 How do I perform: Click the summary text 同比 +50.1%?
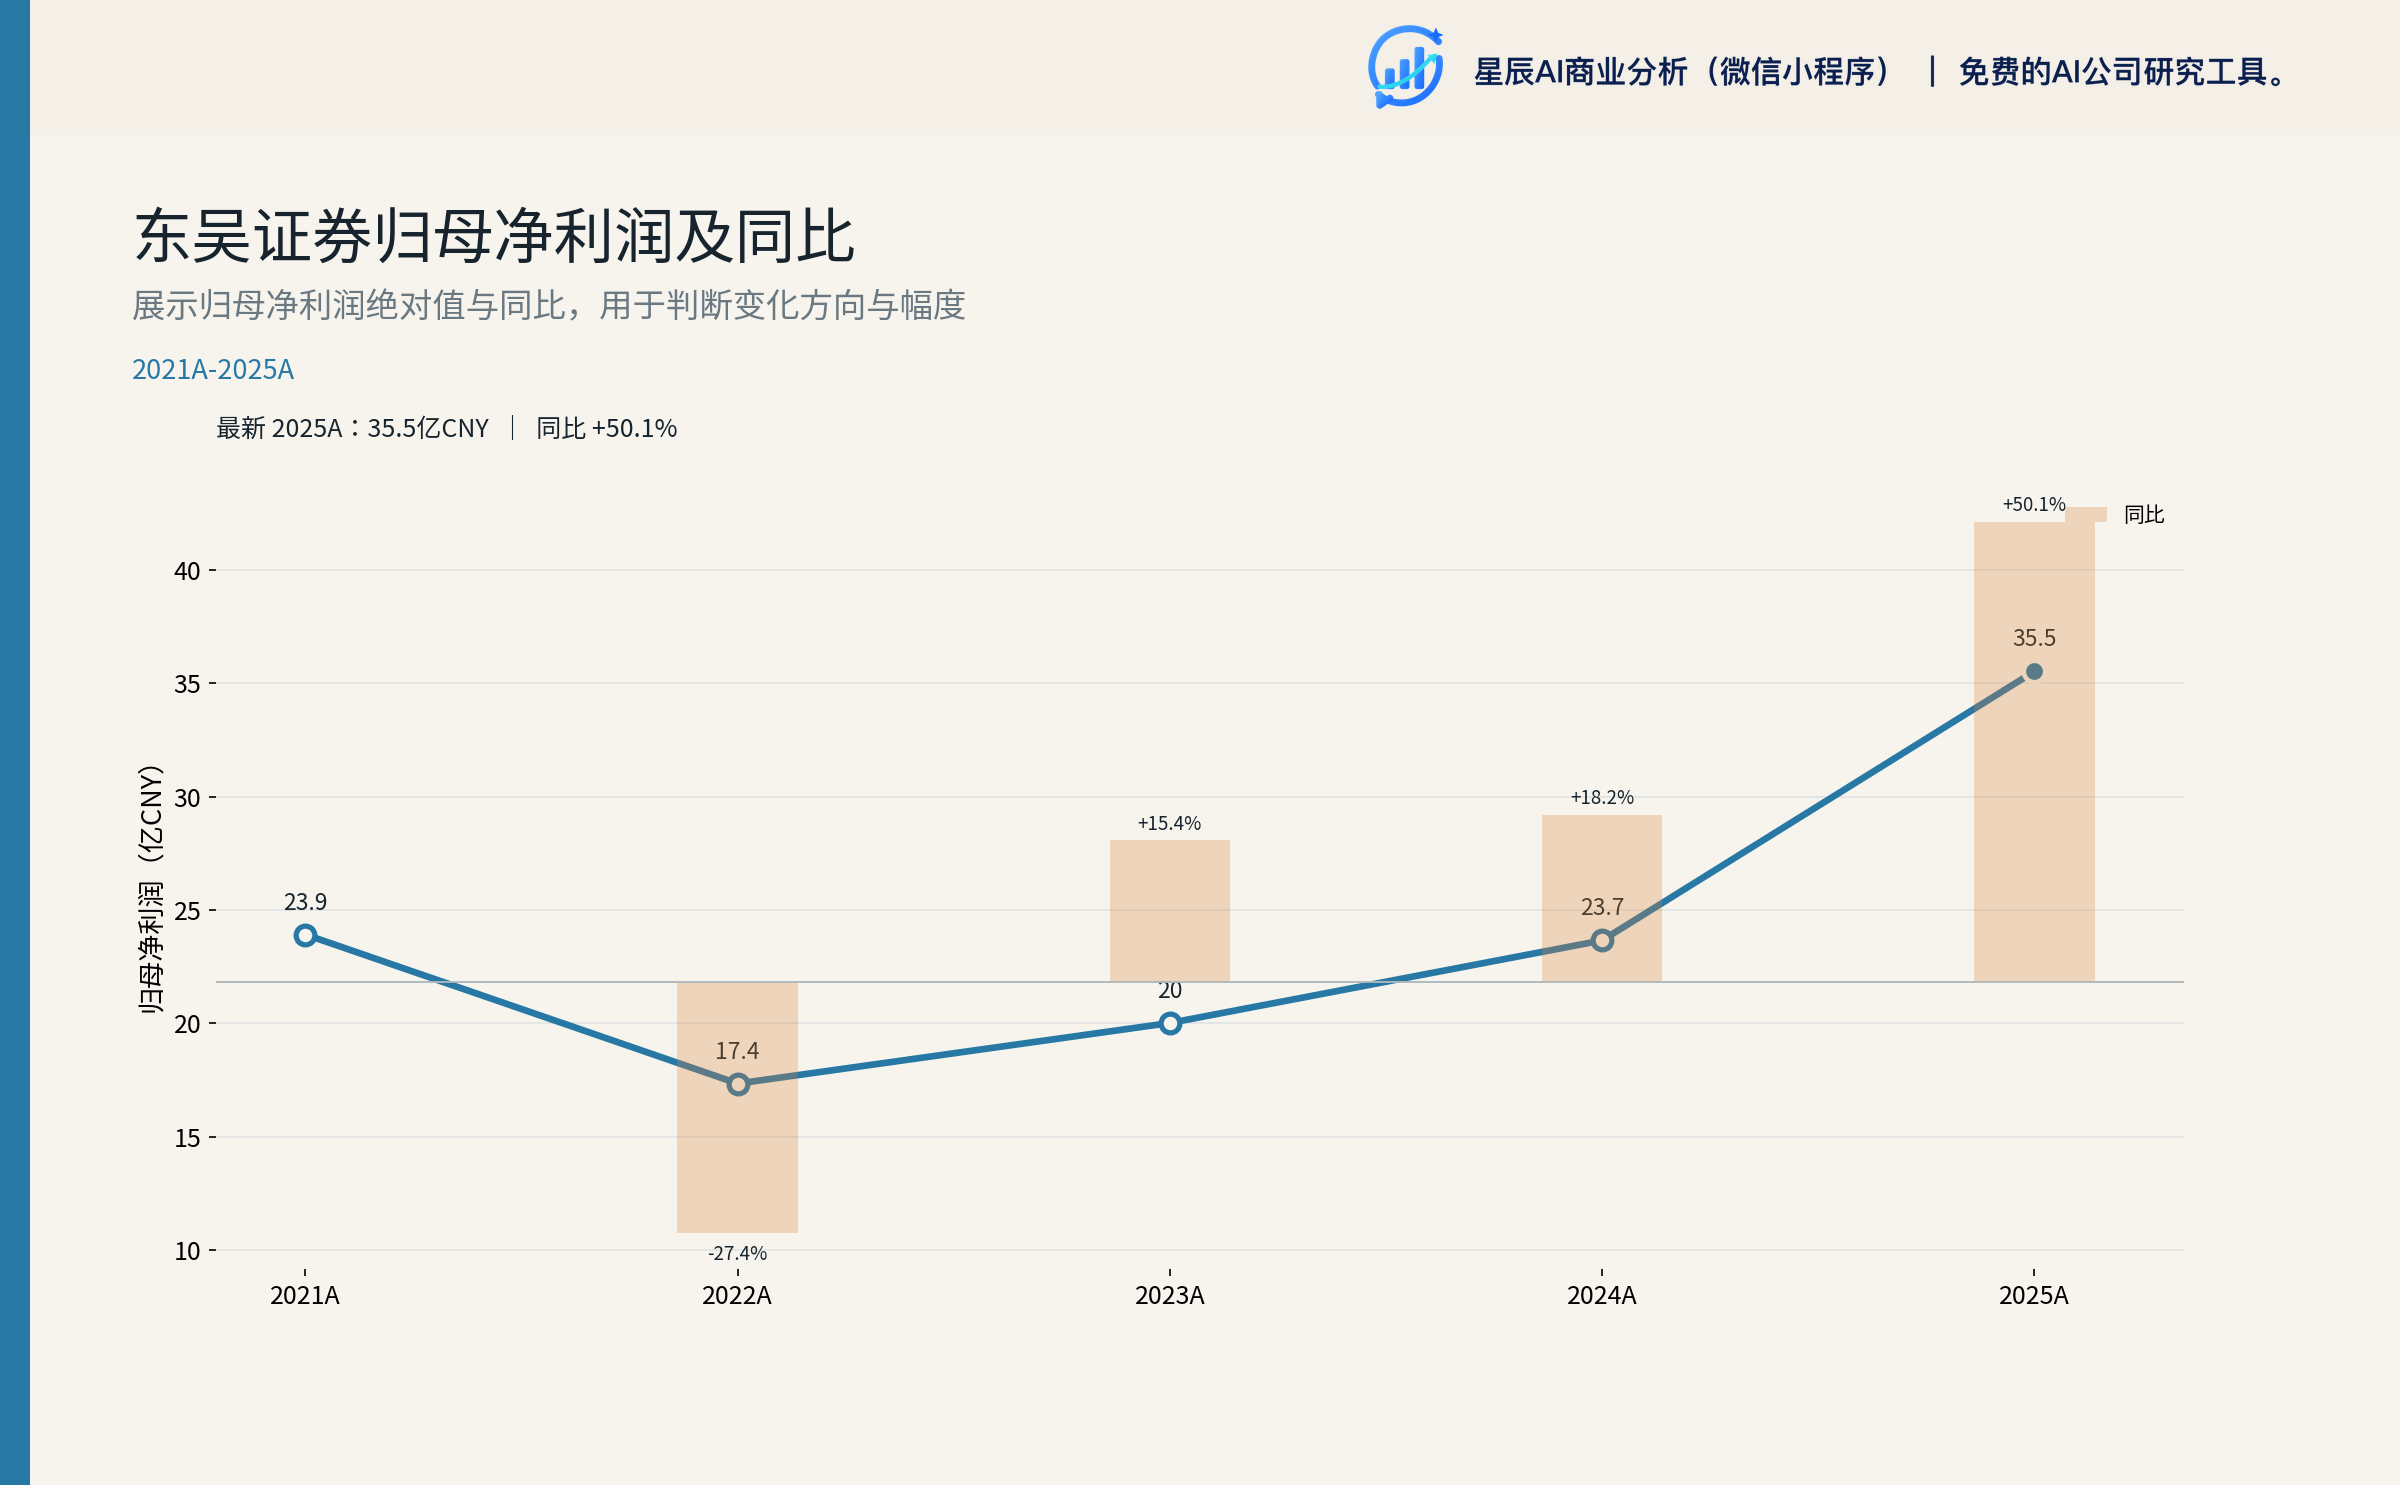607,428
